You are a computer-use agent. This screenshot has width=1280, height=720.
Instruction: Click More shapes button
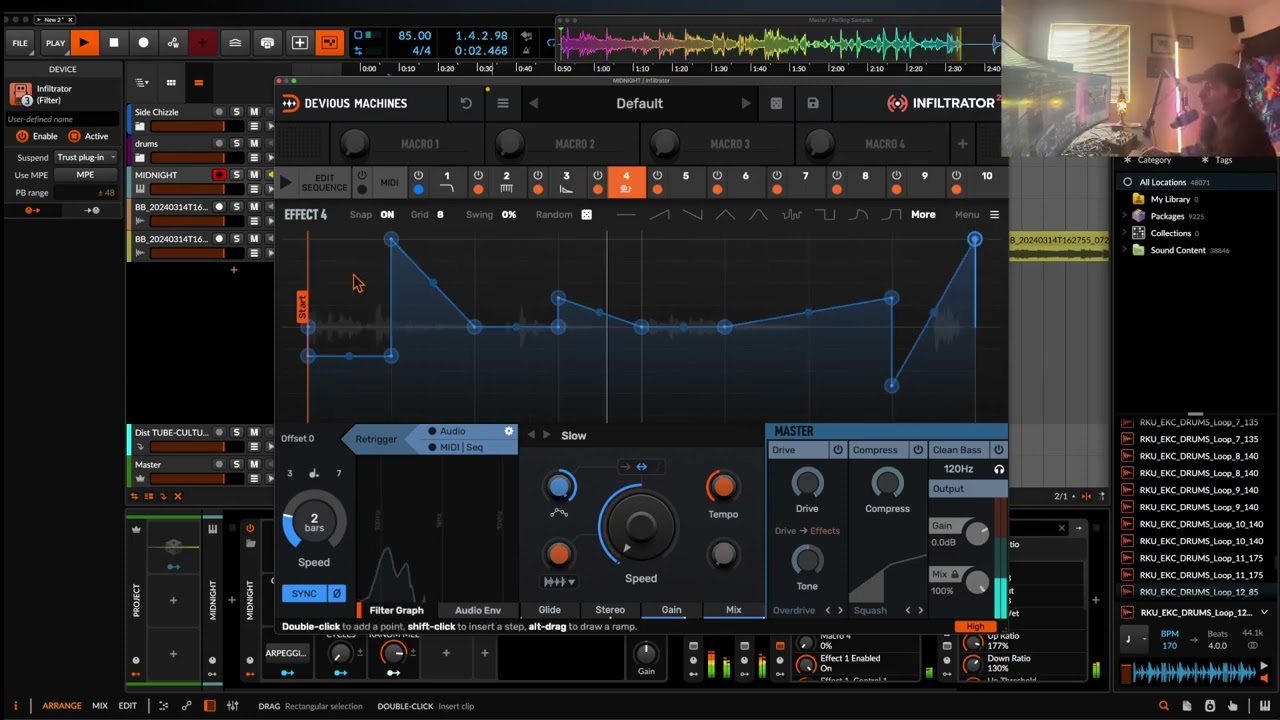tap(923, 215)
